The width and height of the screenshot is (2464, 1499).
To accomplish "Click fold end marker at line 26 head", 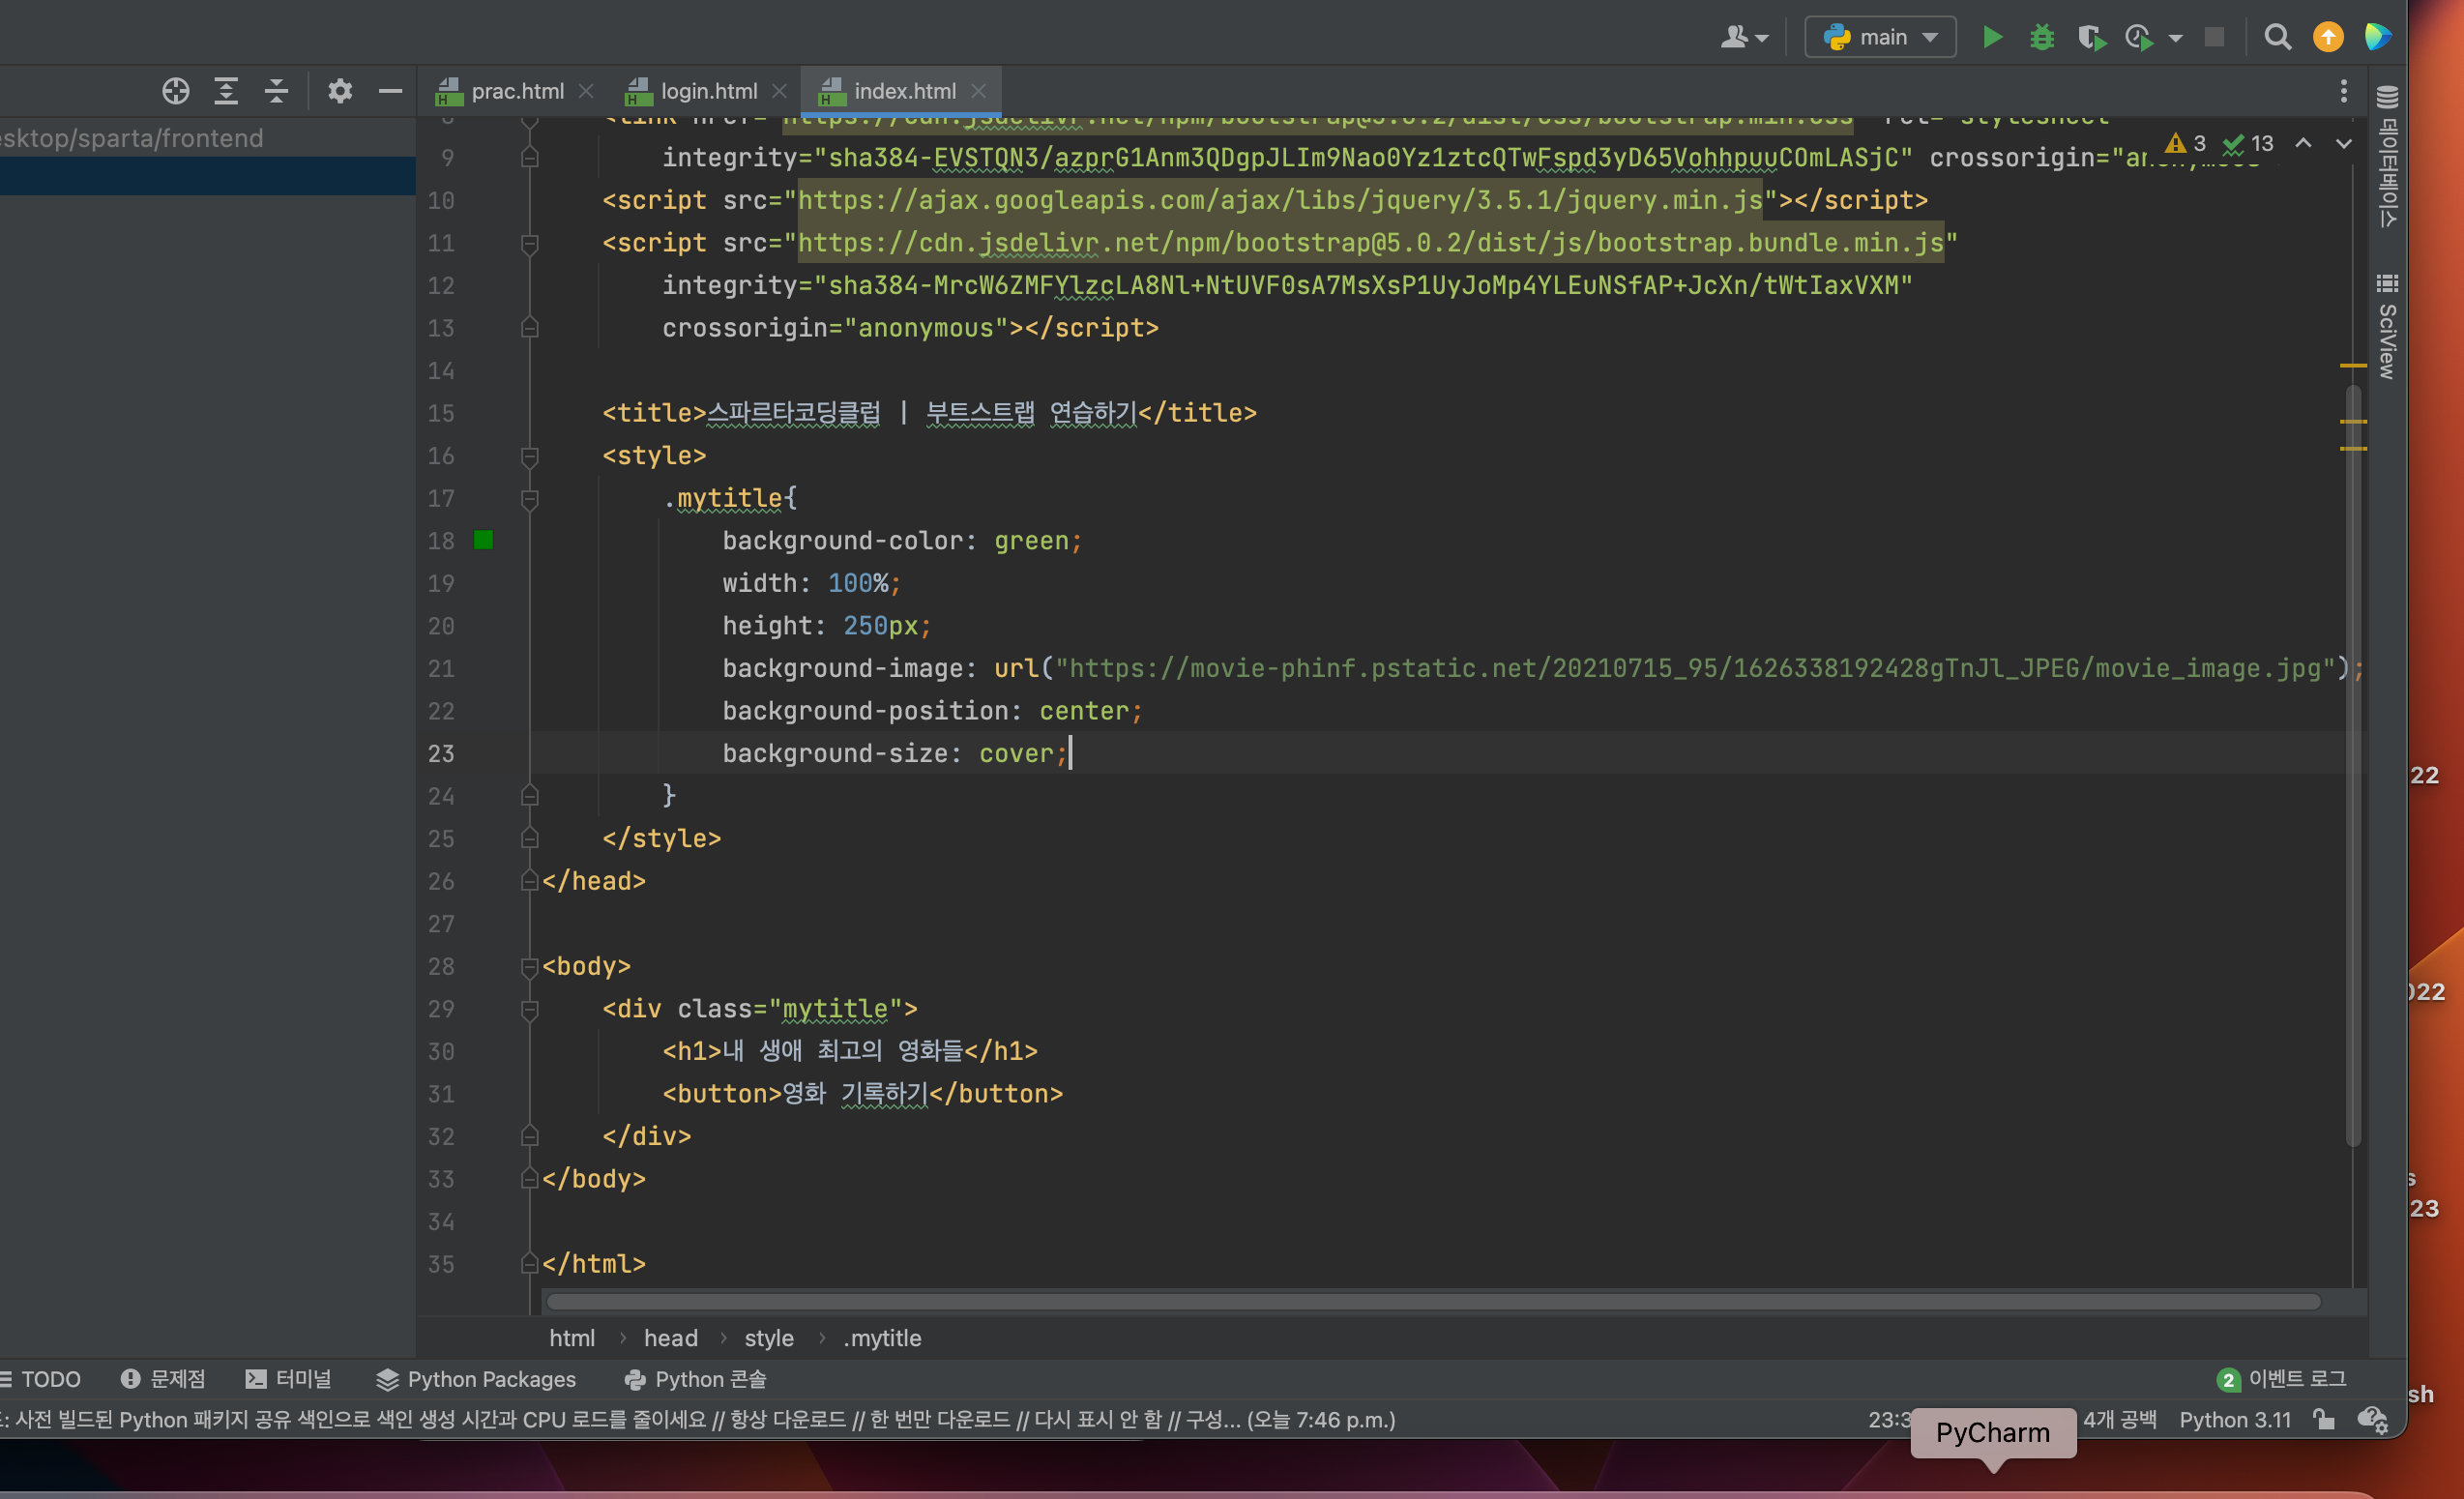I will [x=530, y=881].
